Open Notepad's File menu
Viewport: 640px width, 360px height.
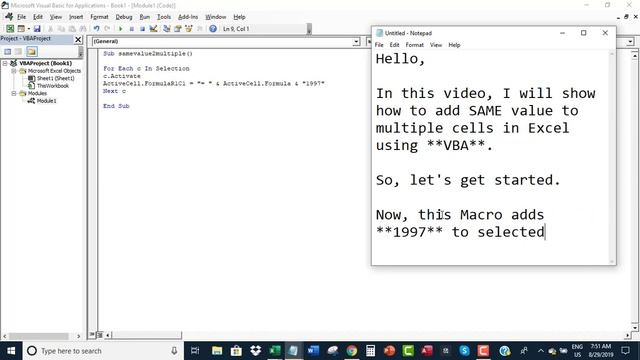tap(379, 45)
